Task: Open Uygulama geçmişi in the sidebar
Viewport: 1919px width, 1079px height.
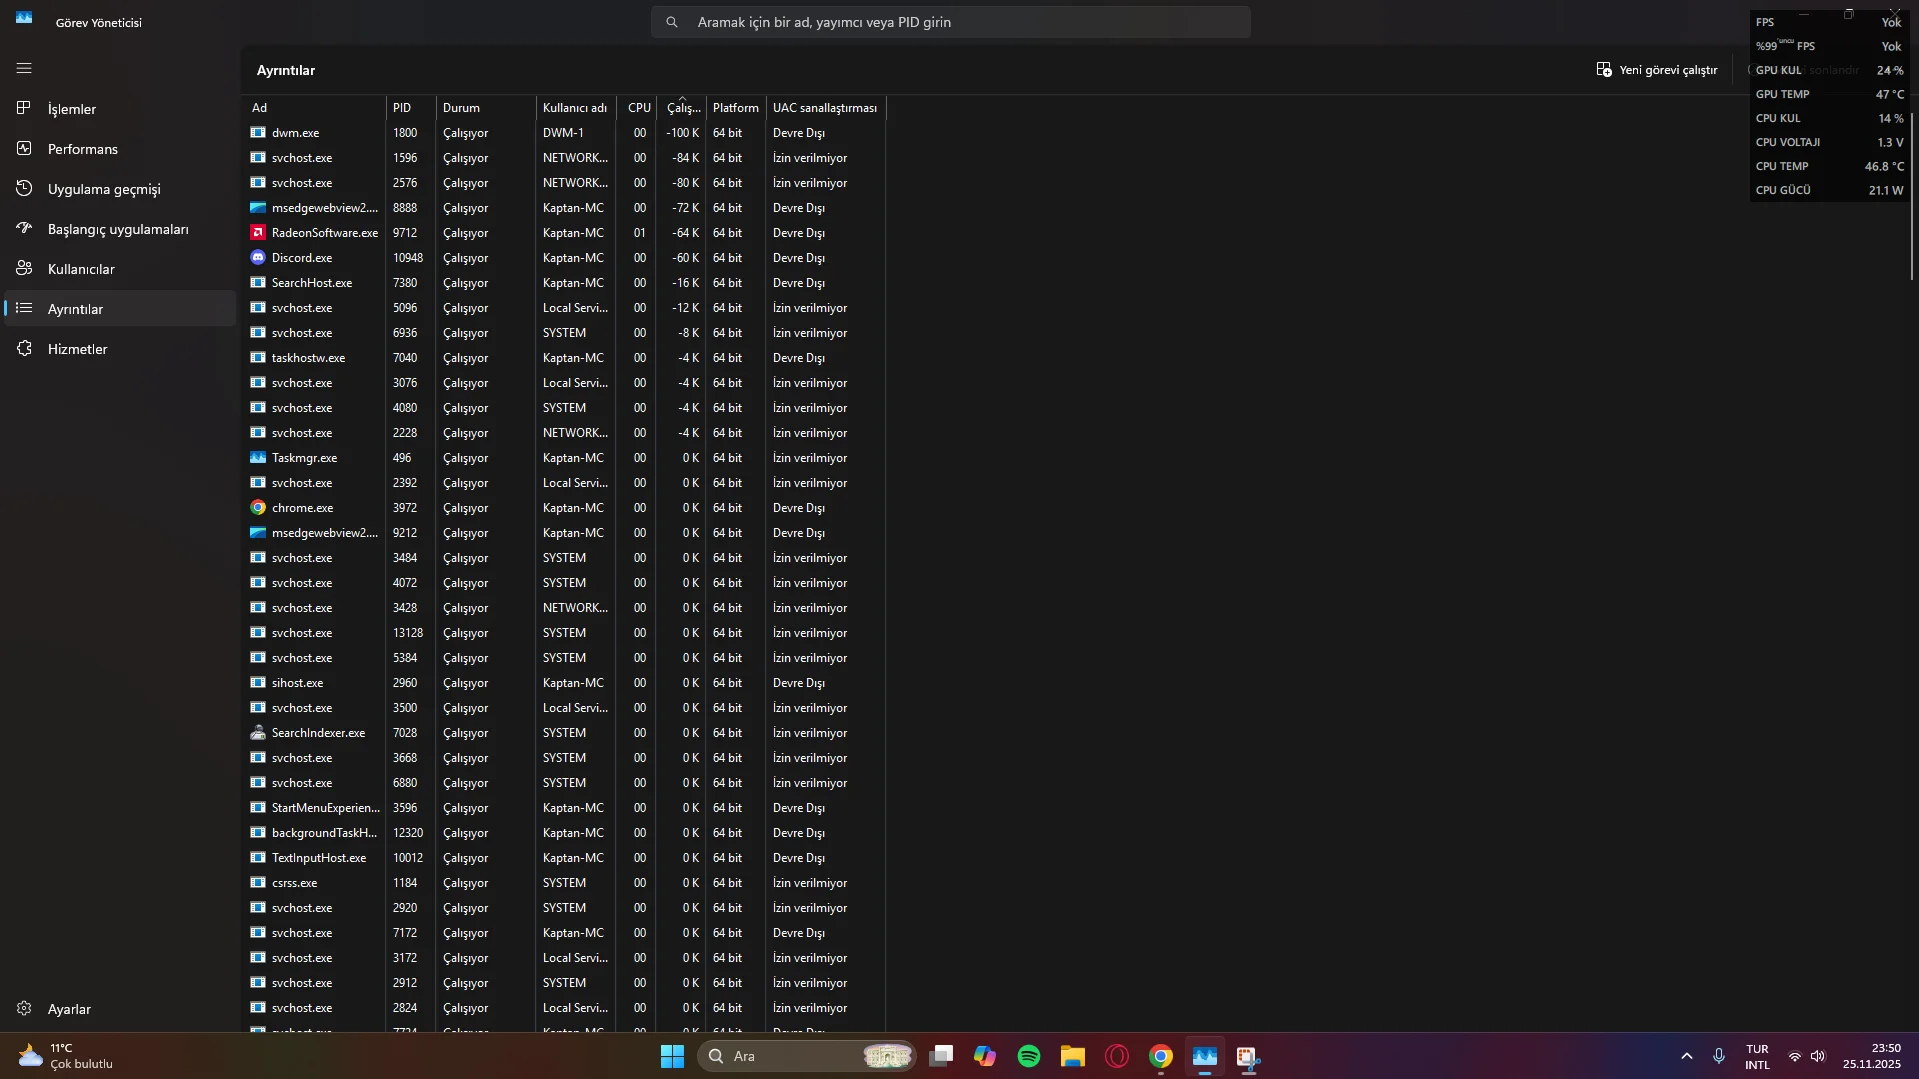Action: 120,188
